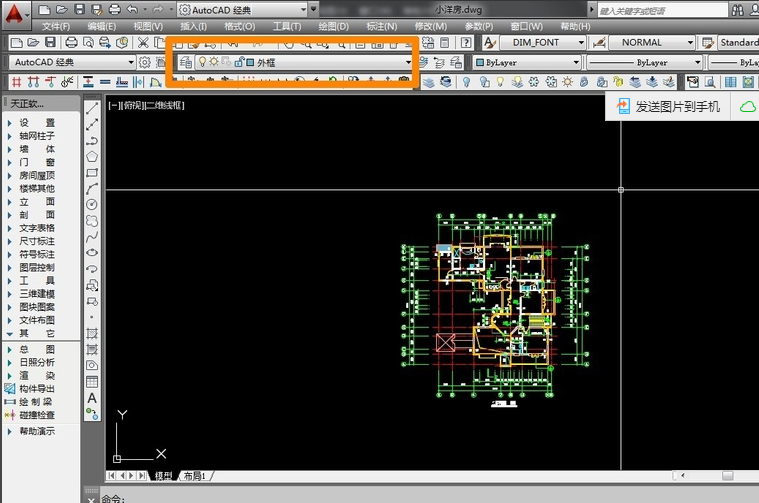759x503 pixels.
Task: Click 碰撞检查 in the 天正 panel
Action: click(30, 414)
